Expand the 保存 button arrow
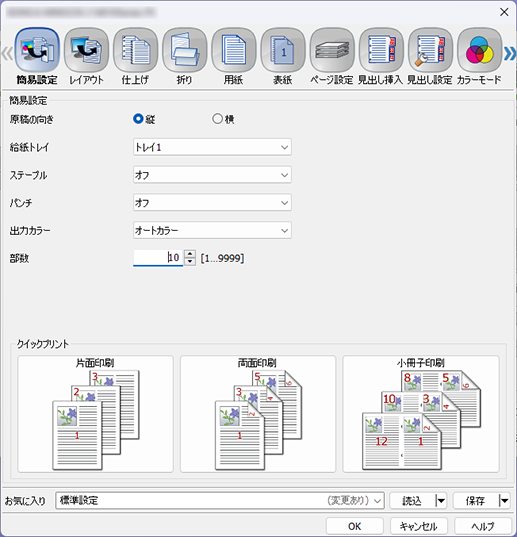The width and height of the screenshot is (517, 537). click(504, 501)
